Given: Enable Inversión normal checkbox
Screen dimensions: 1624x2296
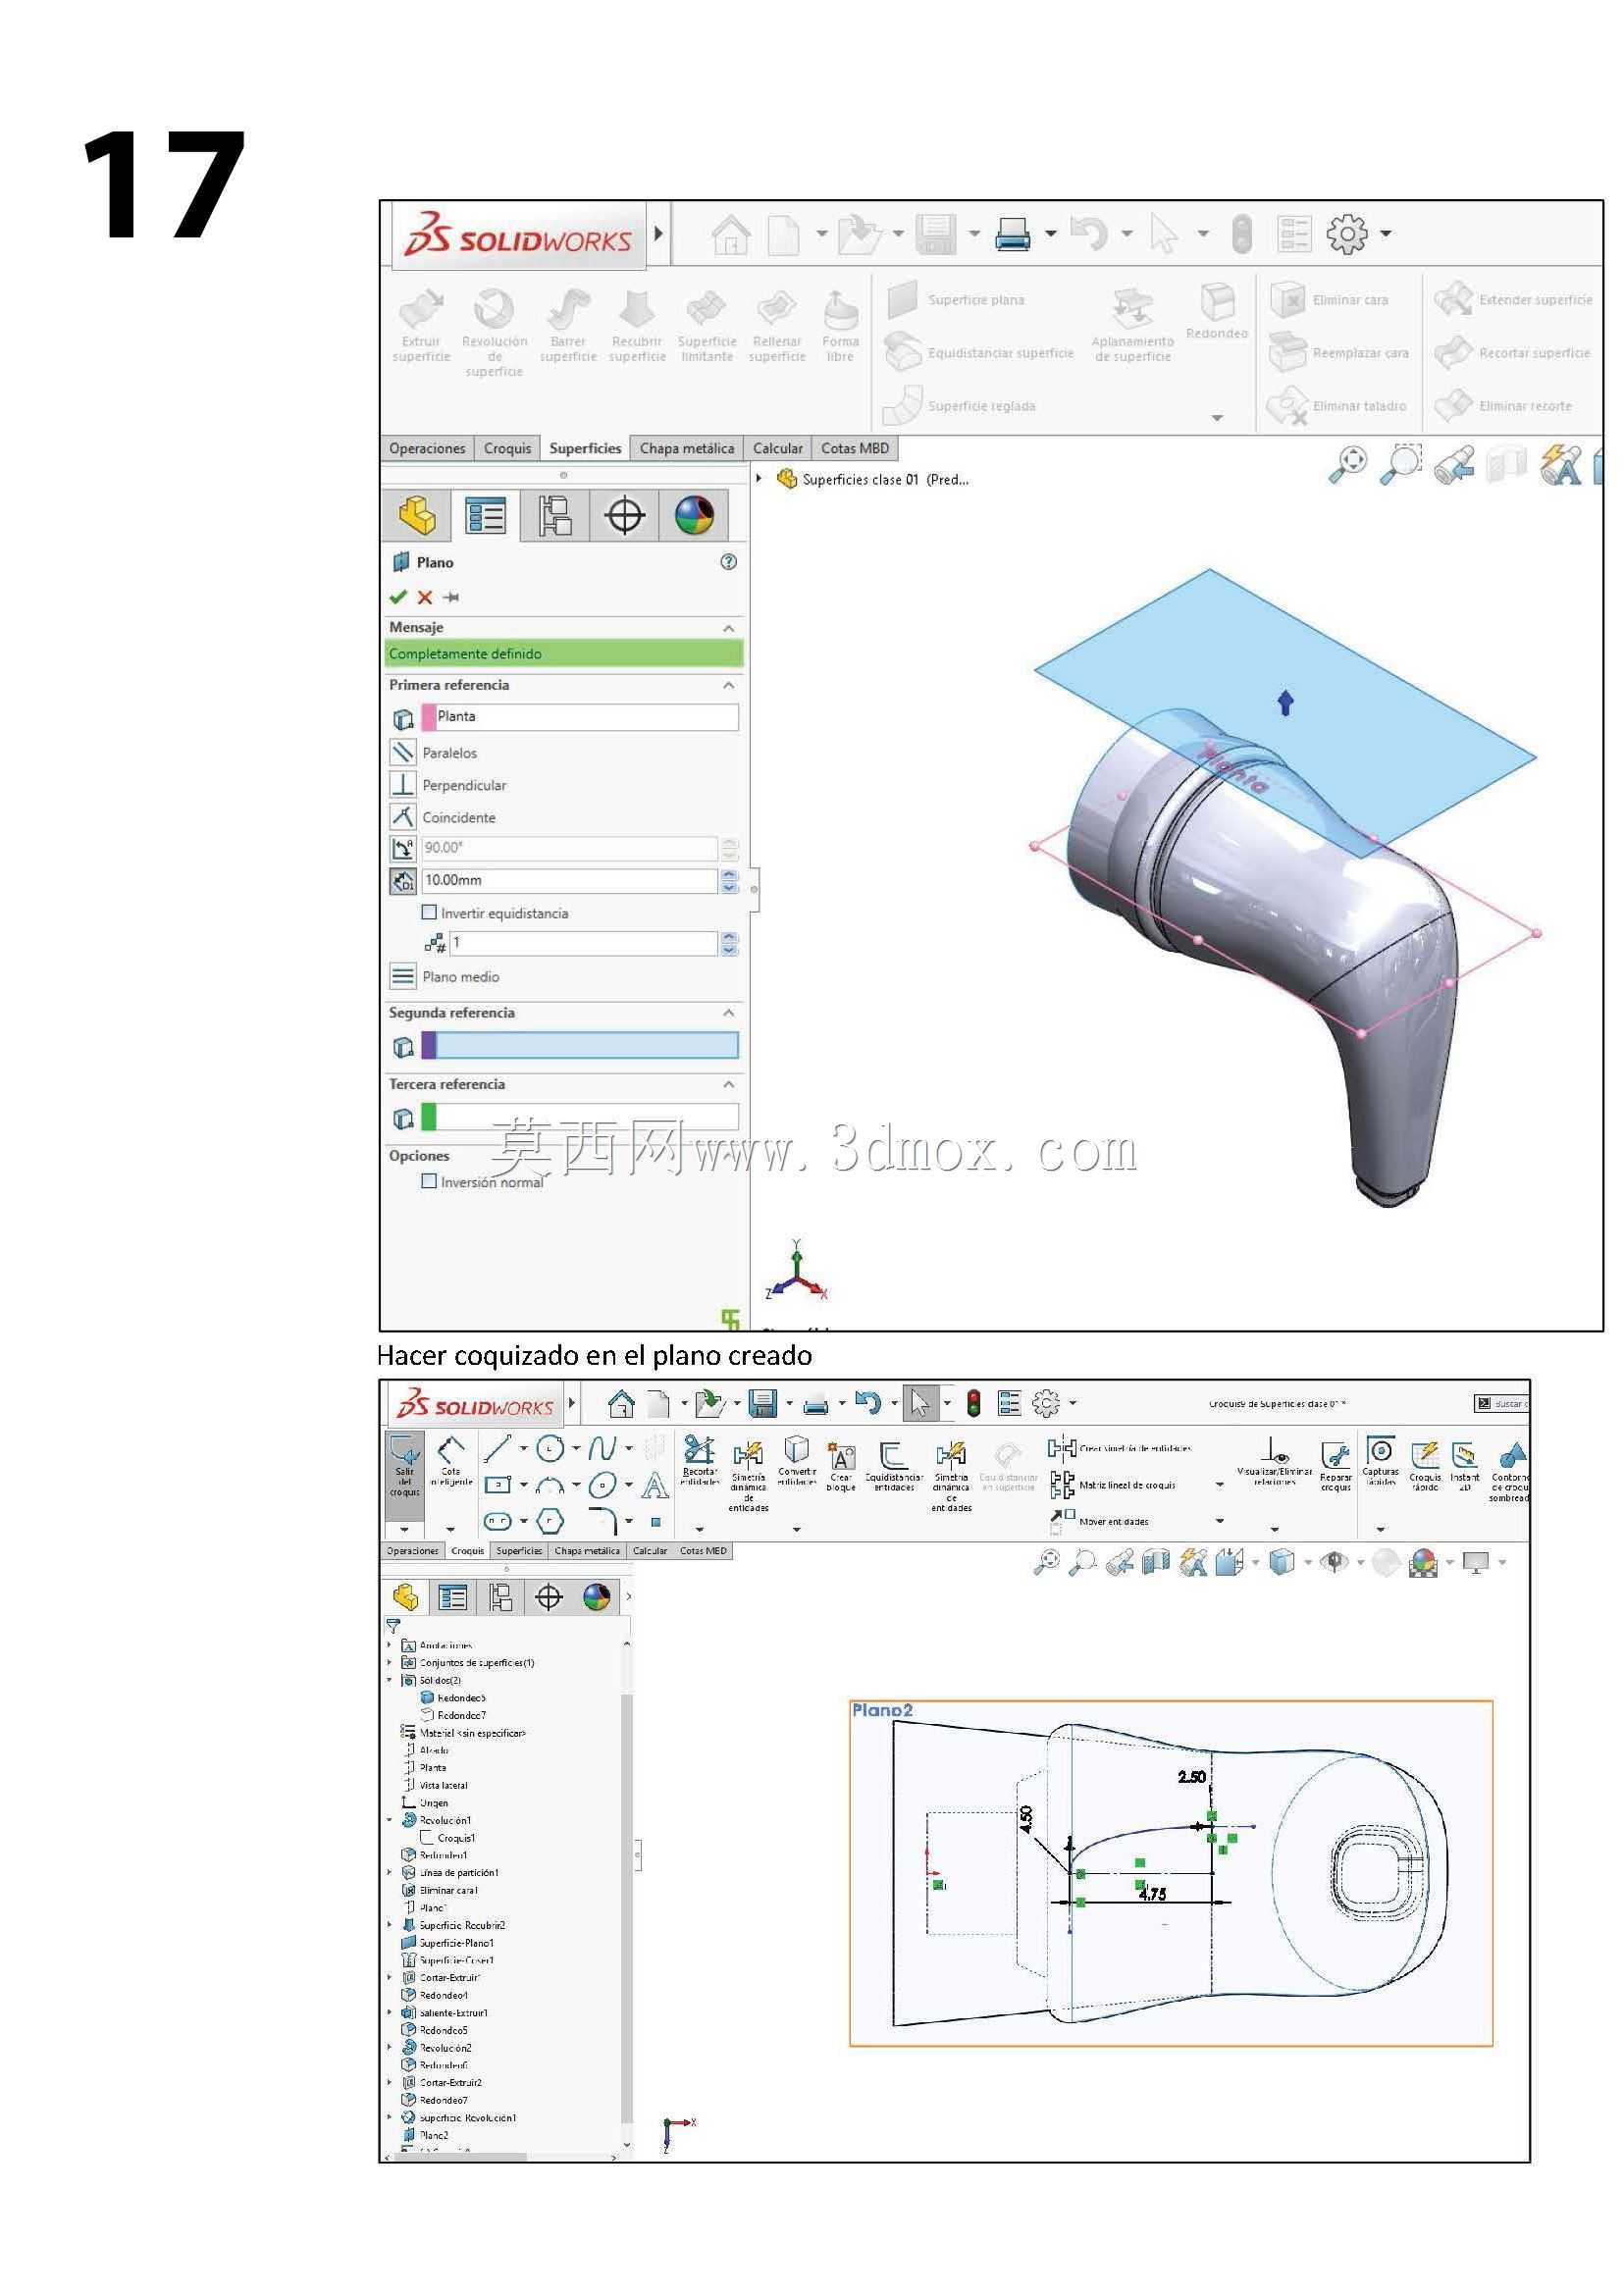Looking at the screenshot, I should tap(429, 1181).
